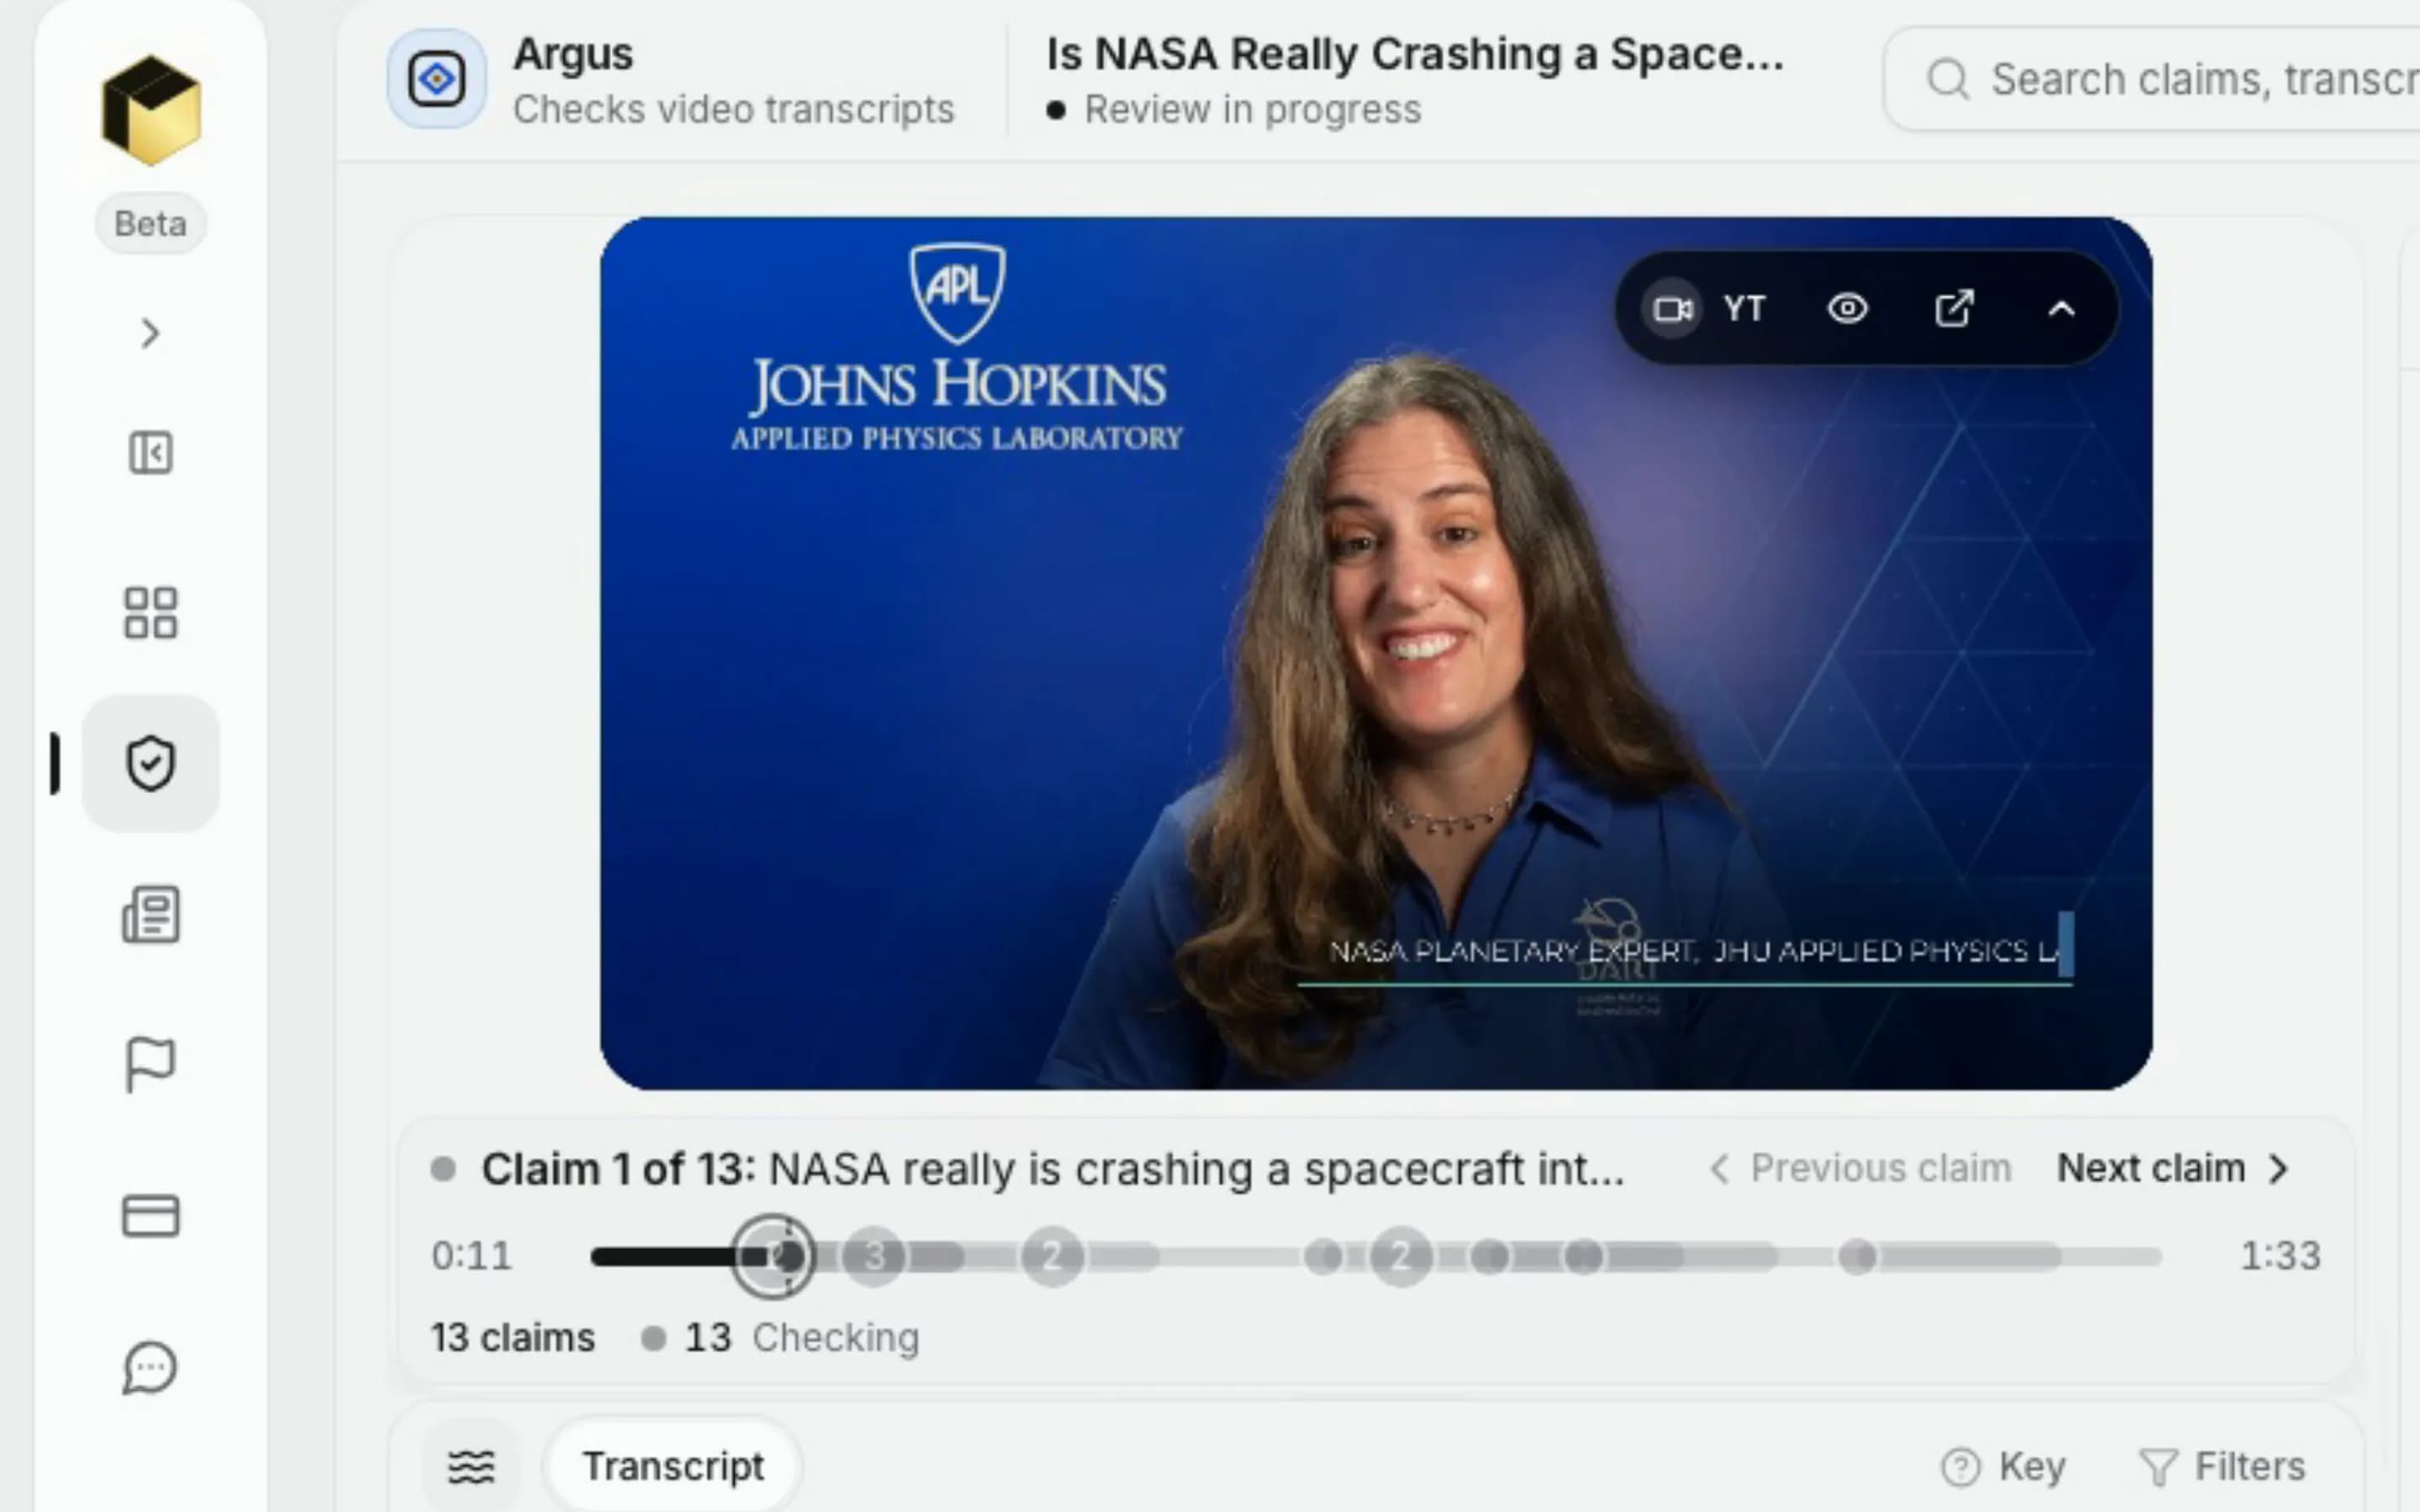Open the flag icon in sidebar
Image resolution: width=2420 pixels, height=1512 pixels.
151,1064
